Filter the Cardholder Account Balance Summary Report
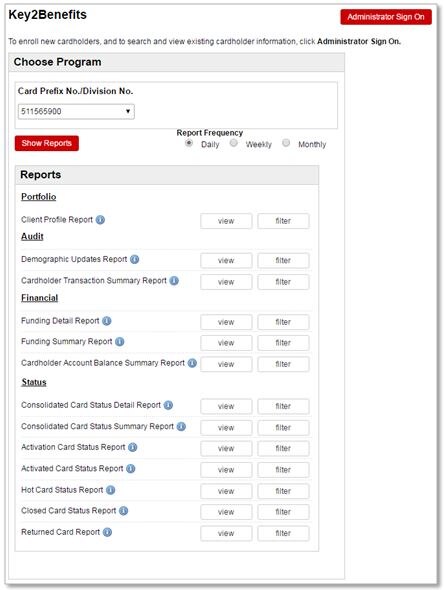The height and width of the screenshot is (590, 444). pyautogui.click(x=283, y=364)
